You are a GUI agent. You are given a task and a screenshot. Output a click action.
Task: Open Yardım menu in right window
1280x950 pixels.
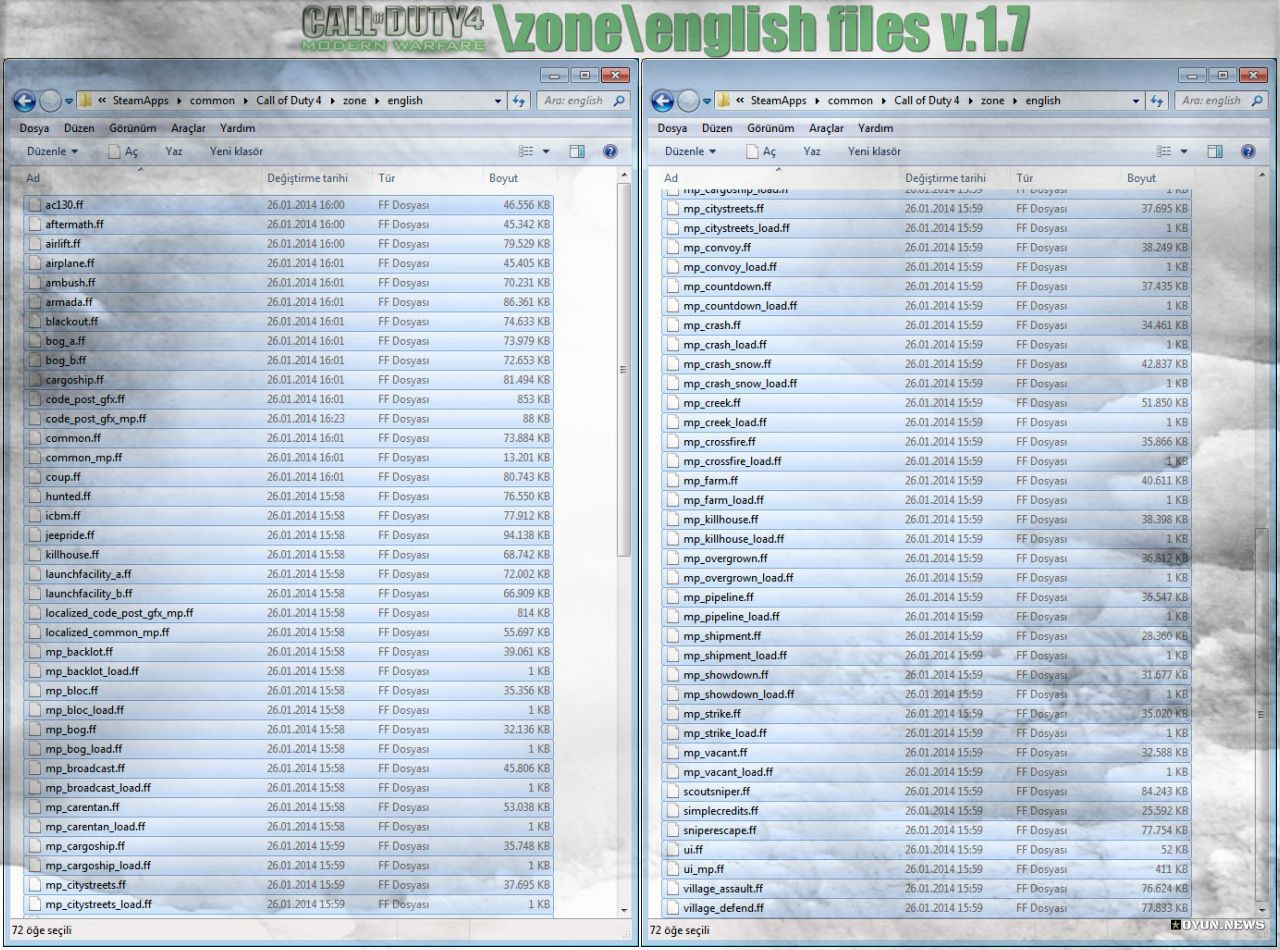pyautogui.click(x=876, y=128)
